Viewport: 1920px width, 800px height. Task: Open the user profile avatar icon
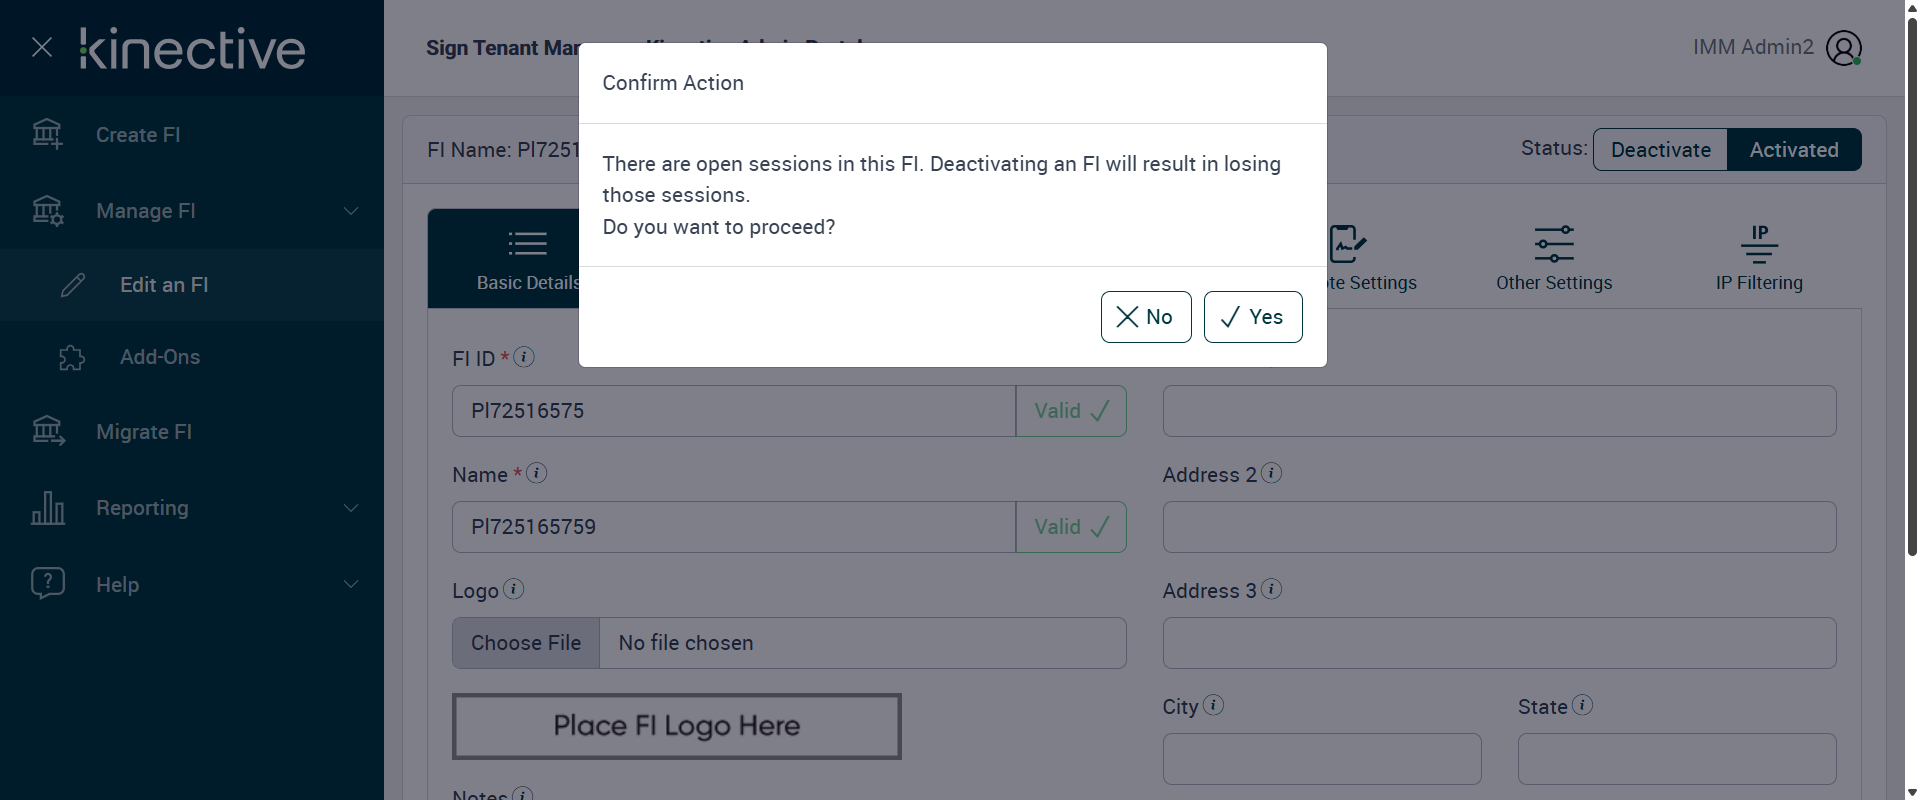1843,47
